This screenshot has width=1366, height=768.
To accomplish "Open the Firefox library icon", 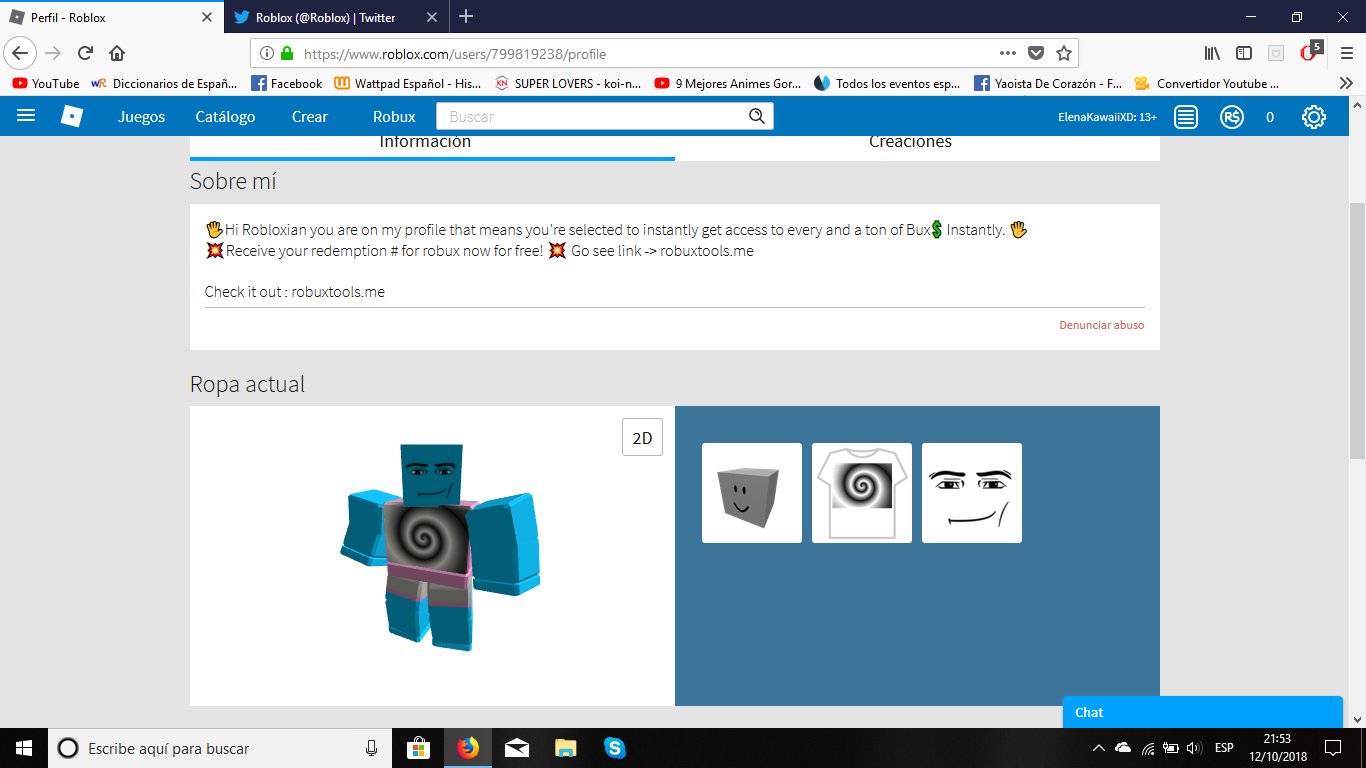I will [x=1212, y=53].
